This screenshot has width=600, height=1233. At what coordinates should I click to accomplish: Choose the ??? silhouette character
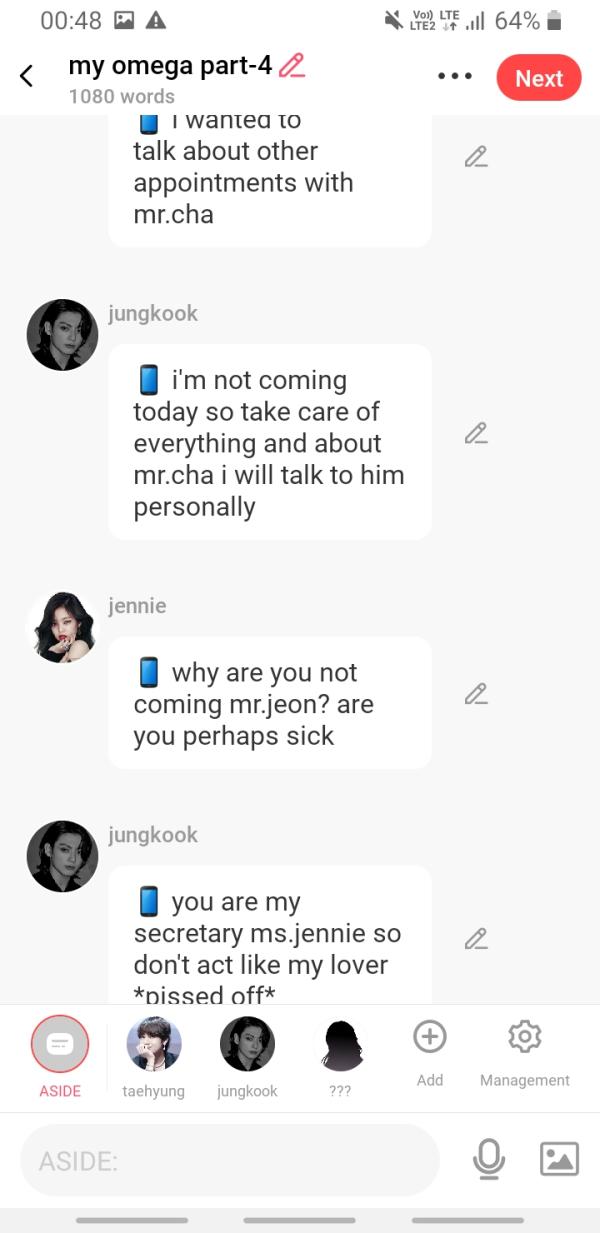pos(341,1057)
